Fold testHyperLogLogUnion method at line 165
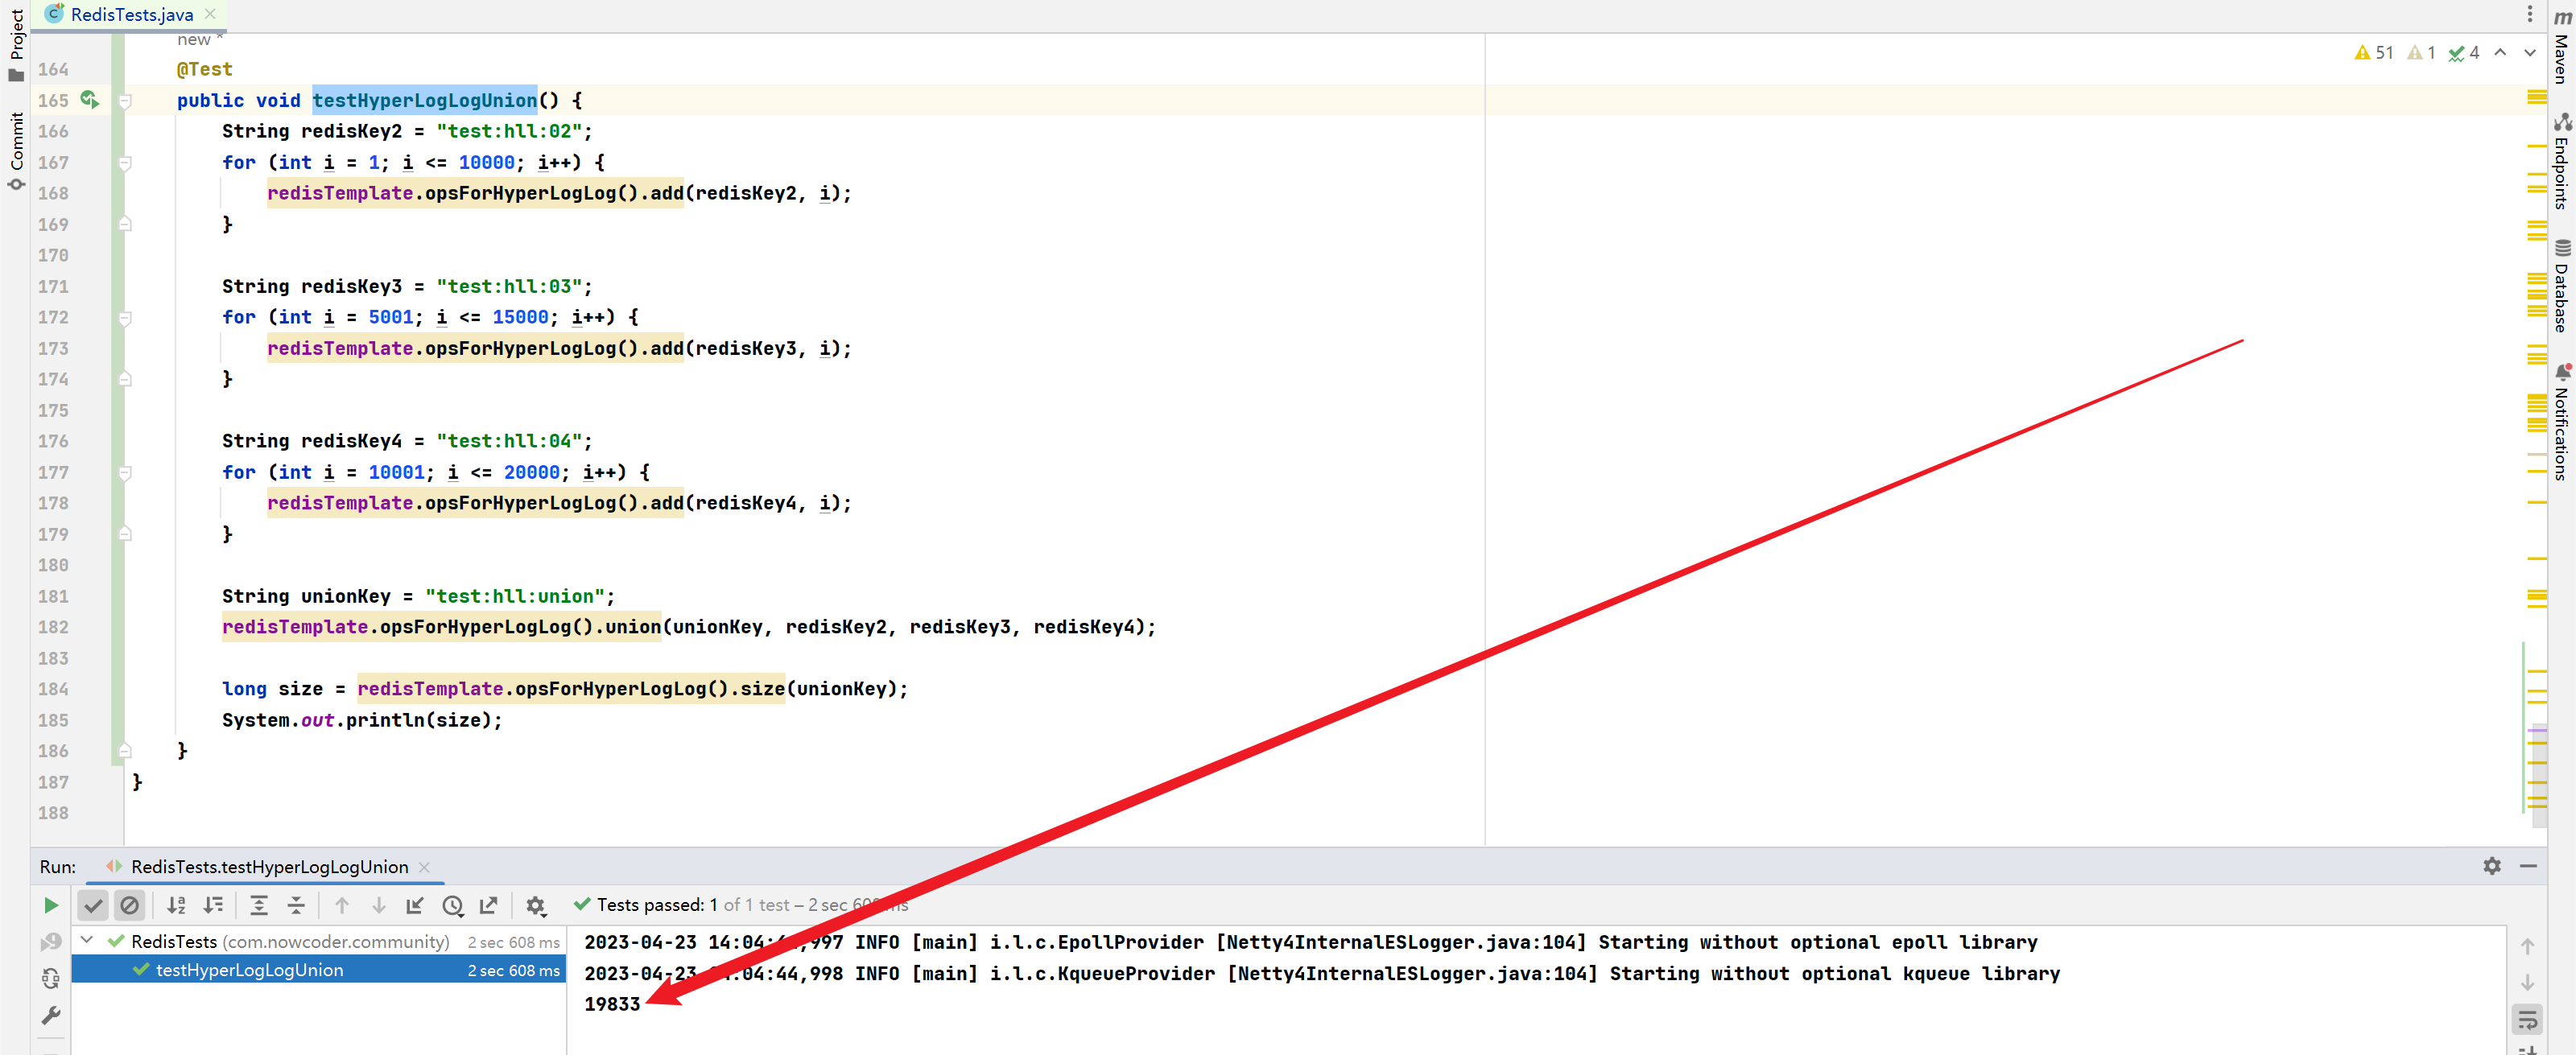Screen dimensions: 2576x1055 tap(125, 101)
